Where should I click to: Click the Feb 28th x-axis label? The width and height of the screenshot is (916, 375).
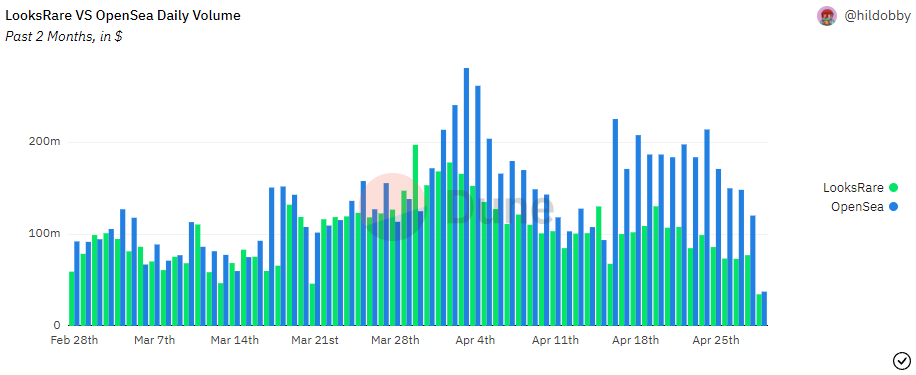[x=74, y=340]
